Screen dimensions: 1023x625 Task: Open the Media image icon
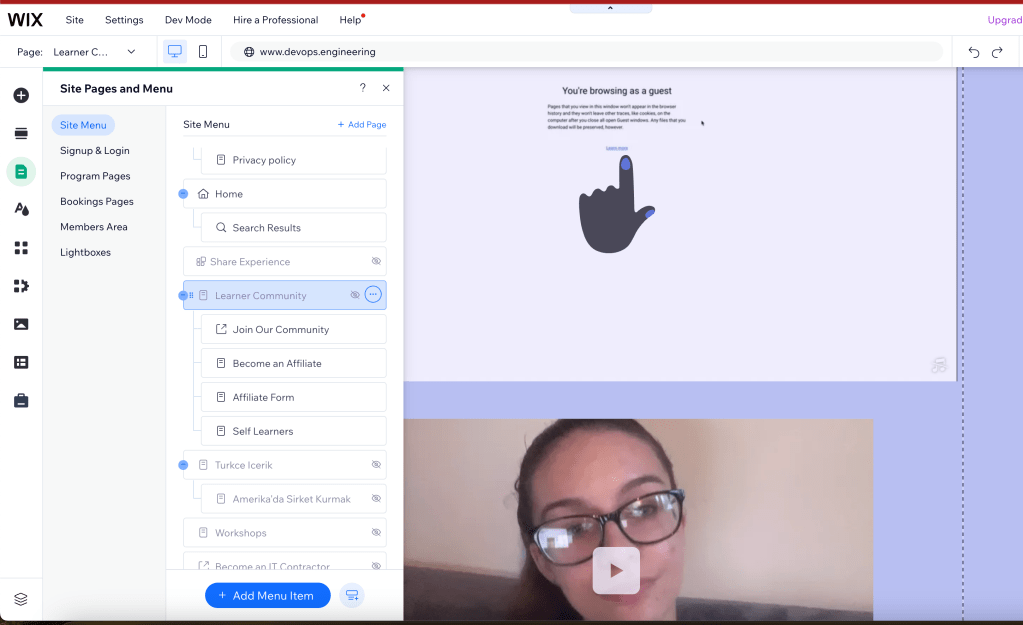tap(21, 324)
